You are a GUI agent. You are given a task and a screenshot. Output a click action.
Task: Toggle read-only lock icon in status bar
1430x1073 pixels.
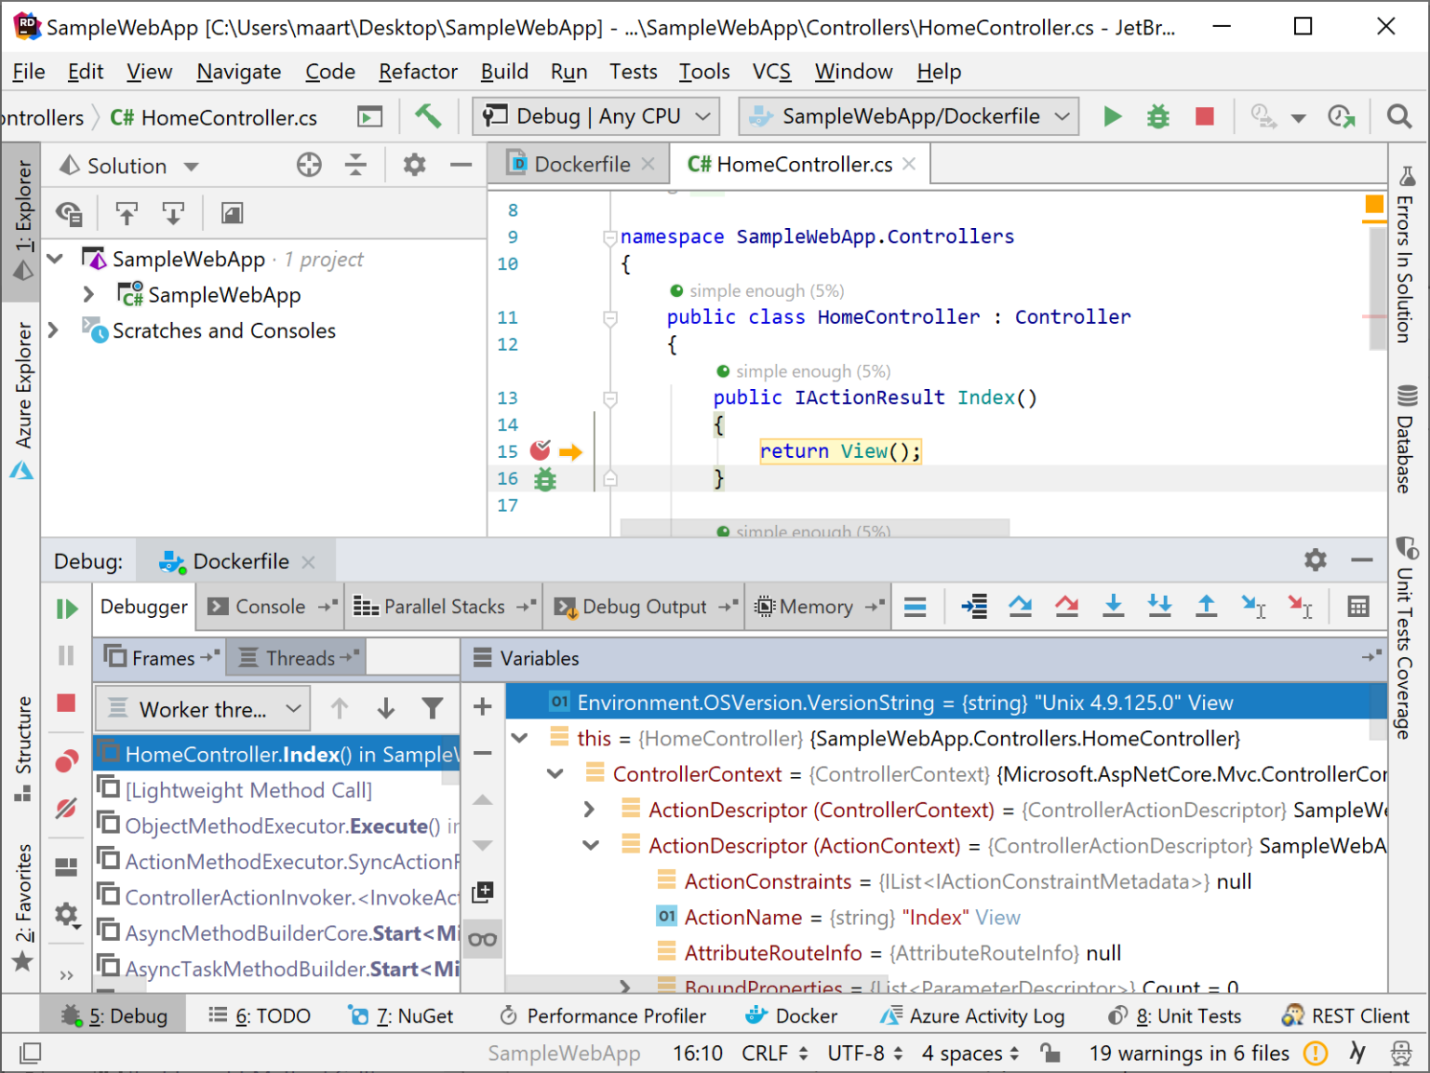click(1050, 1052)
